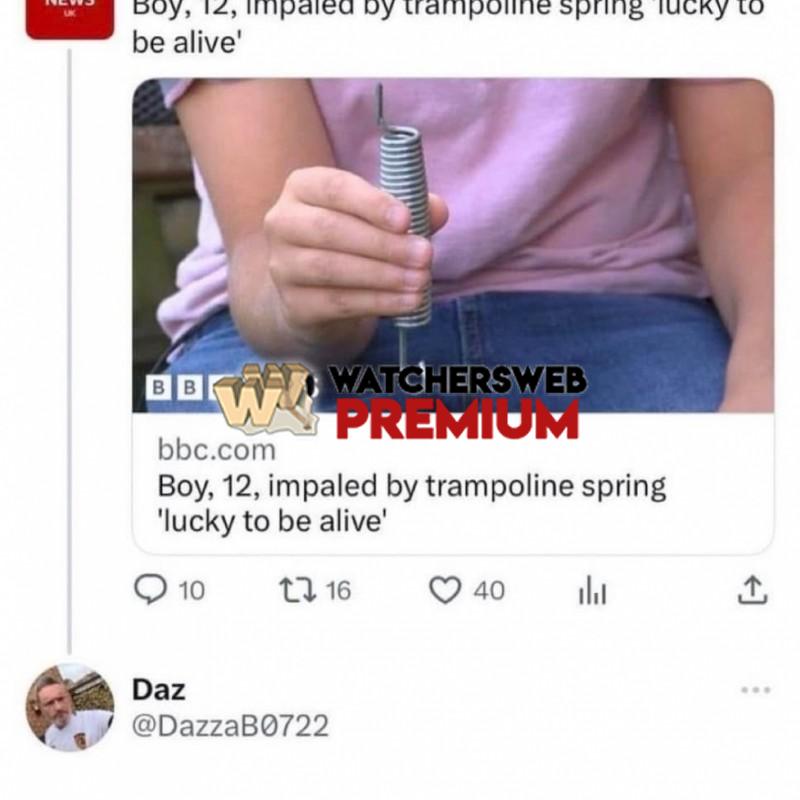Open the three-dot more menu on Daz's reply

(756, 690)
